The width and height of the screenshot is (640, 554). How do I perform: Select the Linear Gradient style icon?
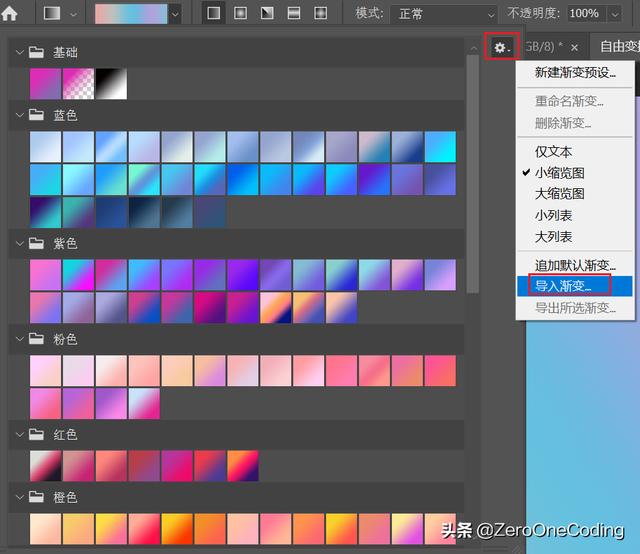[x=215, y=14]
